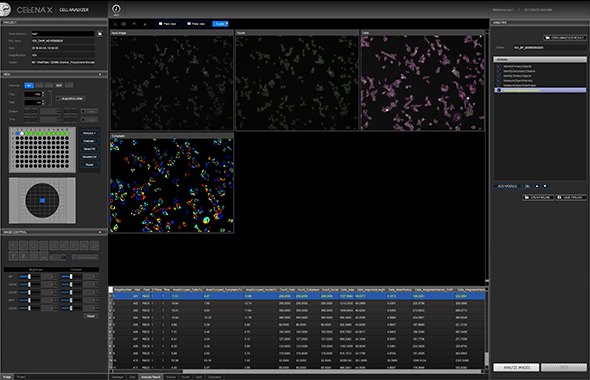This screenshot has width=590, height=380.
Task: Select the white well in the plate map
Action: point(22,134)
